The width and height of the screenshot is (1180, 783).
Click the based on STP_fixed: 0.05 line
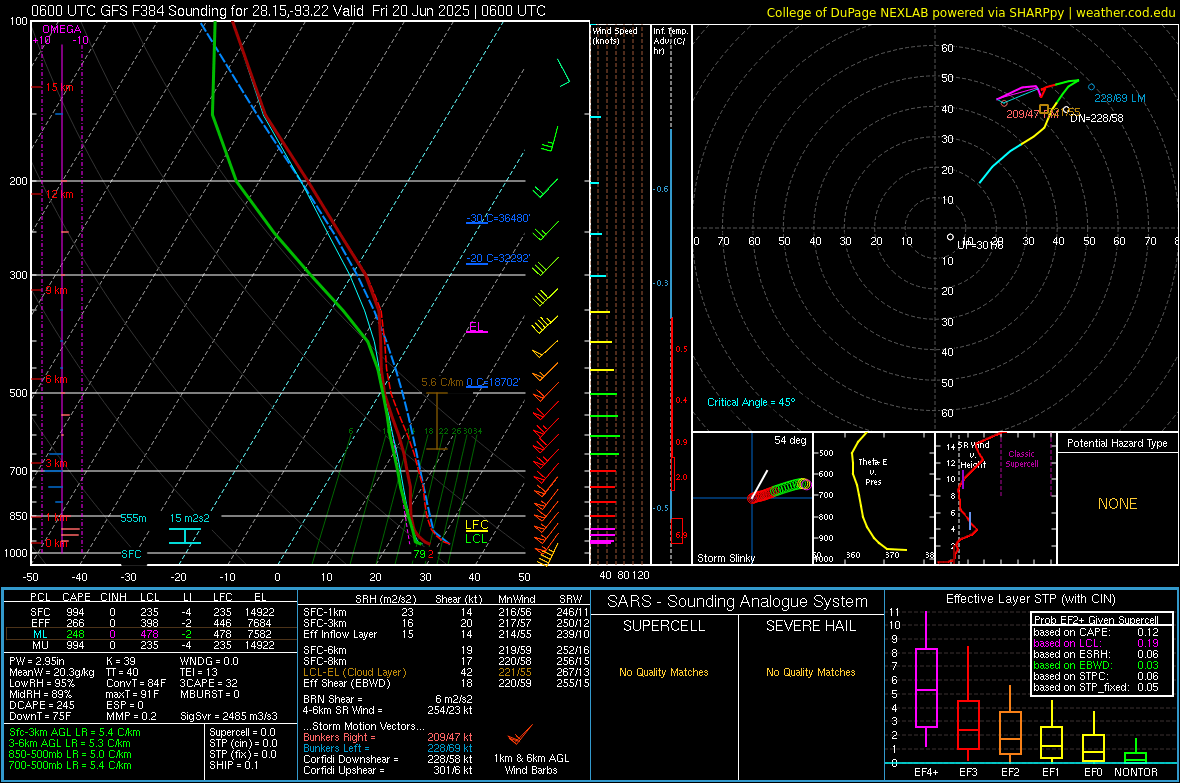pos(1096,687)
